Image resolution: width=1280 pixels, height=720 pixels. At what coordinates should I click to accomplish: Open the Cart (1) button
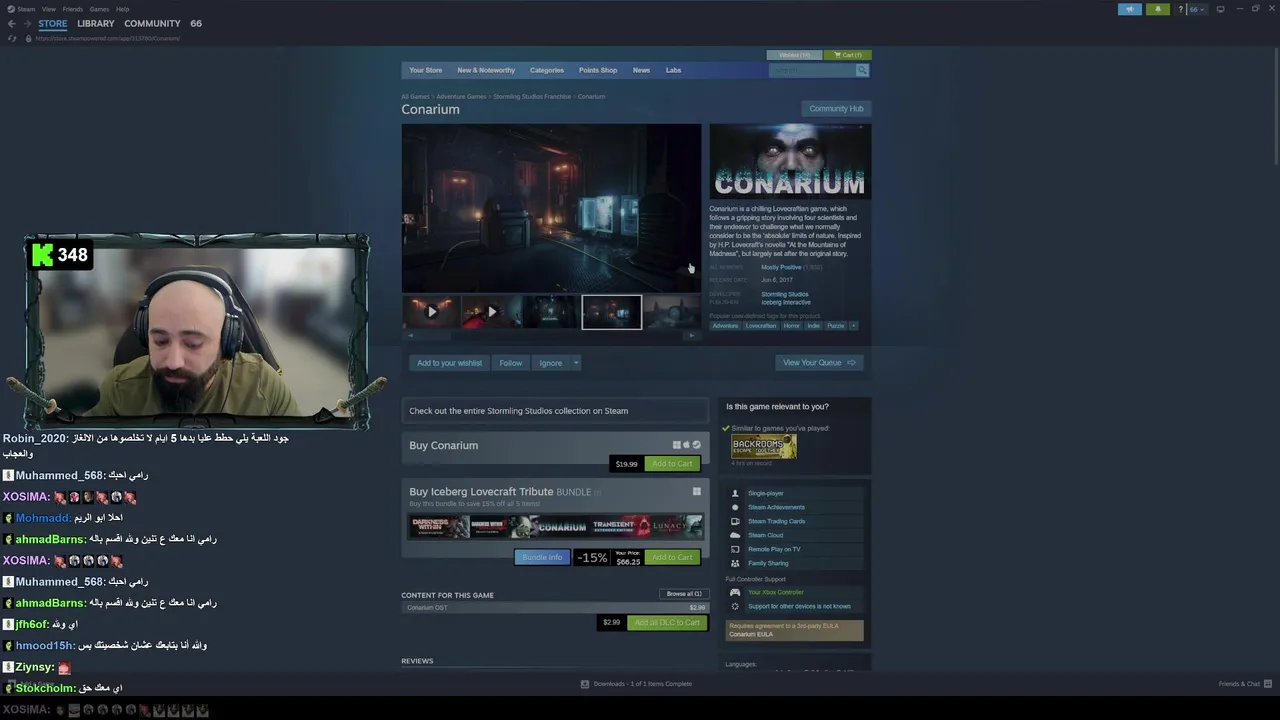[848, 55]
